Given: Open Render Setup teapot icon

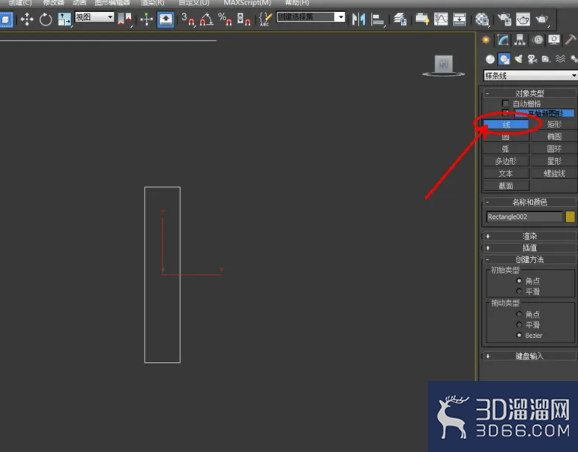Looking at the screenshot, I should pyautogui.click(x=504, y=19).
